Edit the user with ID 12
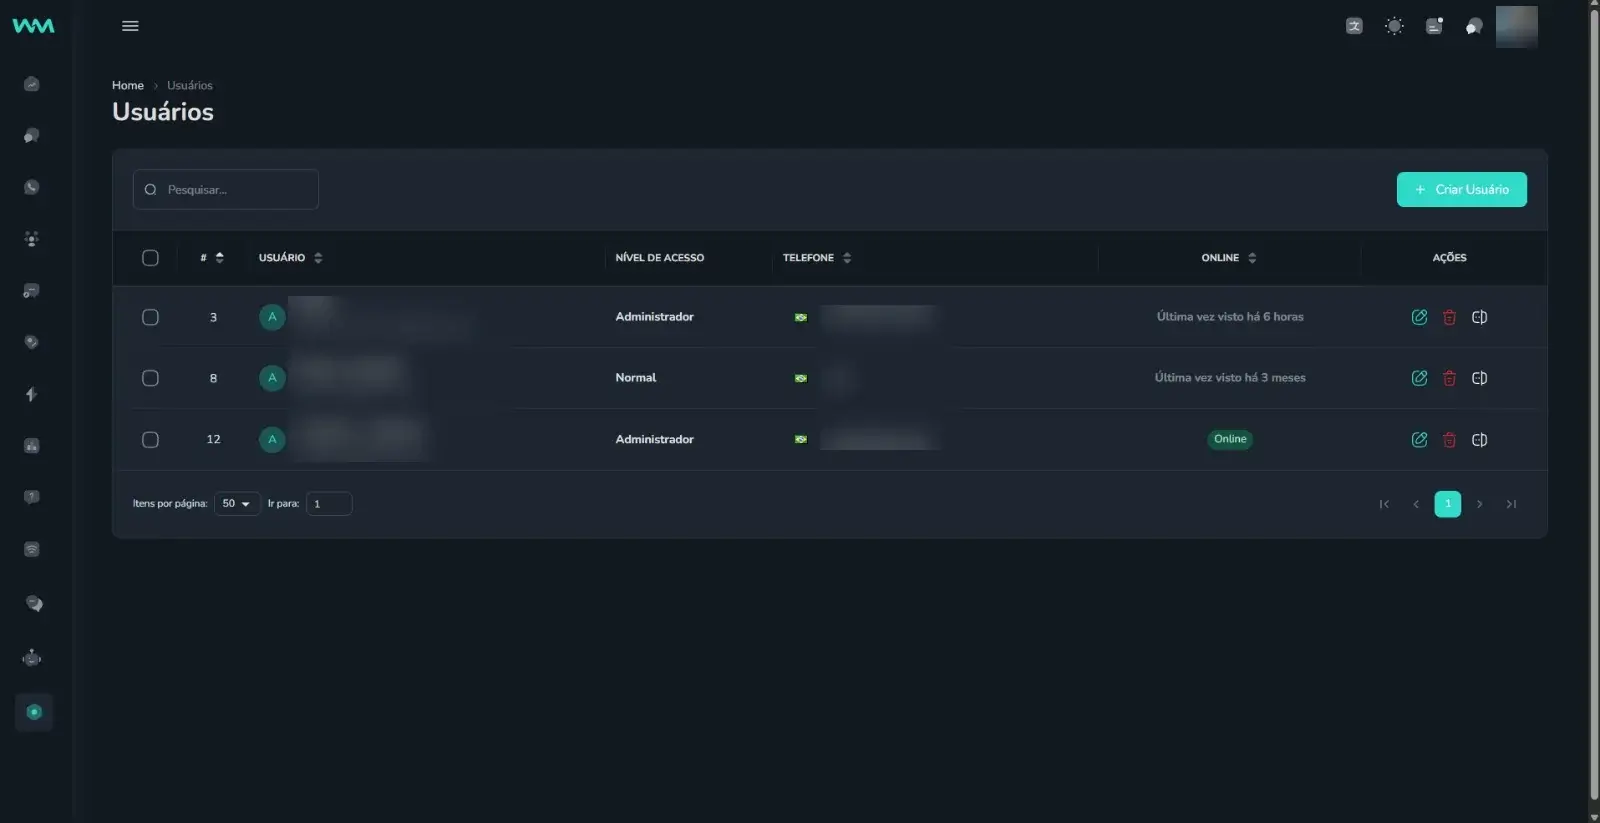Viewport: 1600px width, 823px height. (1419, 440)
